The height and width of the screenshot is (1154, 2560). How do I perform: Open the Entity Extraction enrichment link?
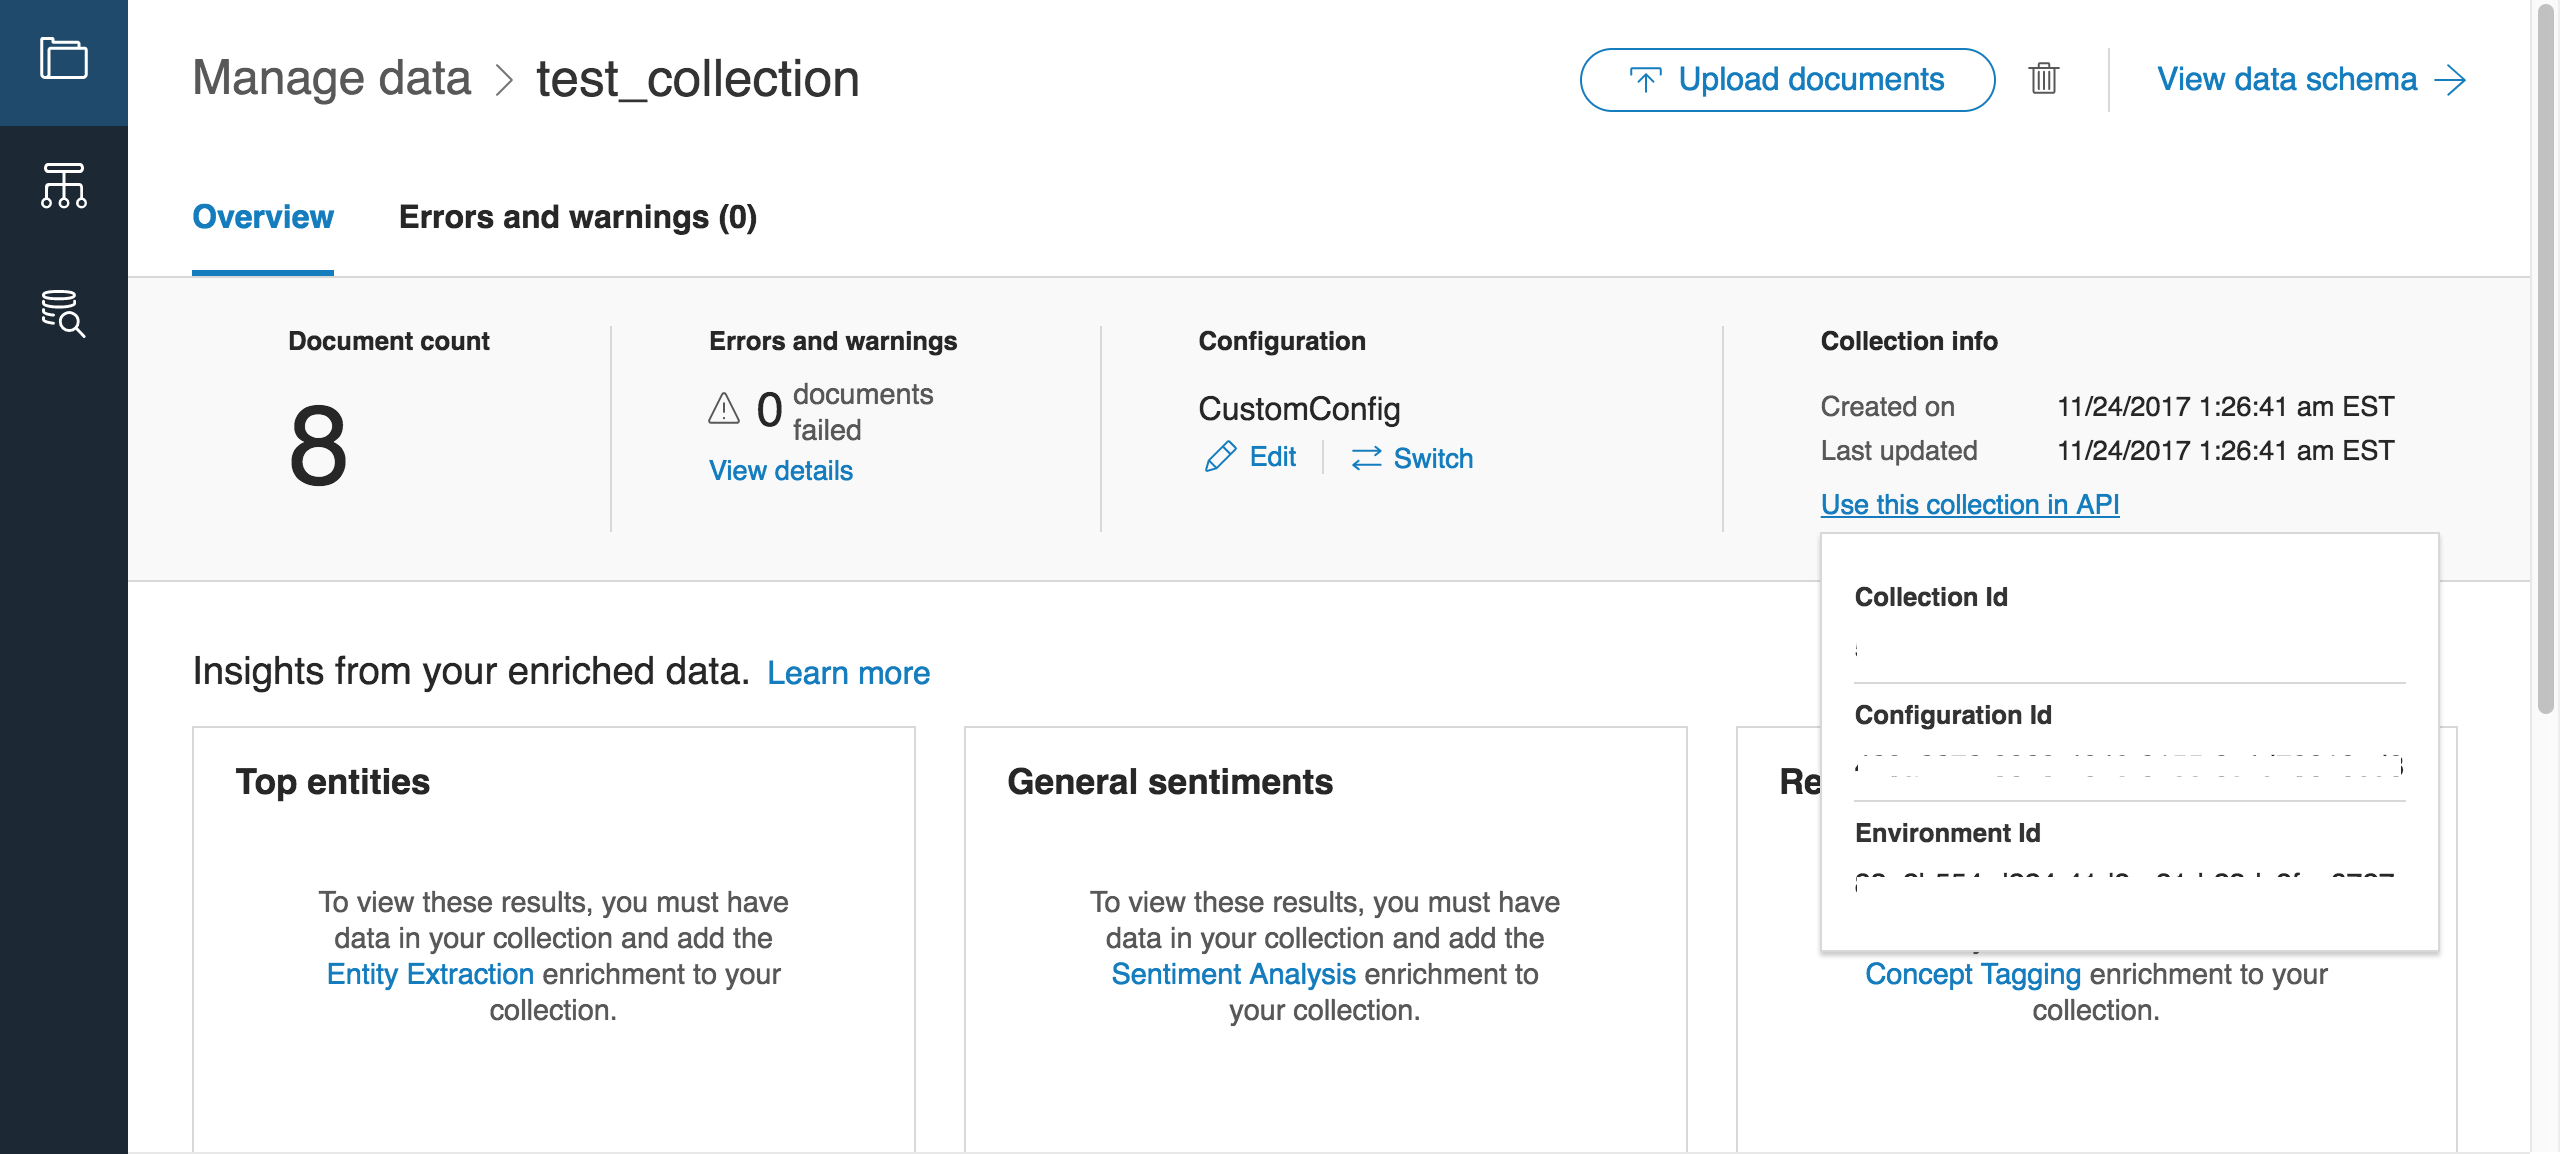pyautogui.click(x=430, y=974)
